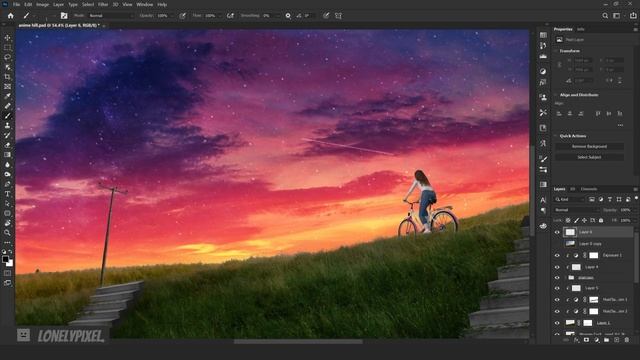Hide the staircases group eye icon

557,278
